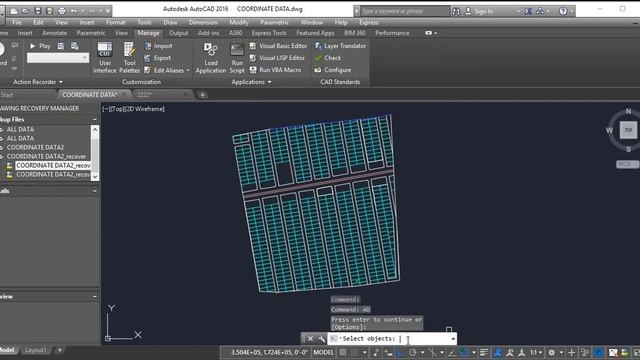Click the Export customization icon

click(148, 58)
